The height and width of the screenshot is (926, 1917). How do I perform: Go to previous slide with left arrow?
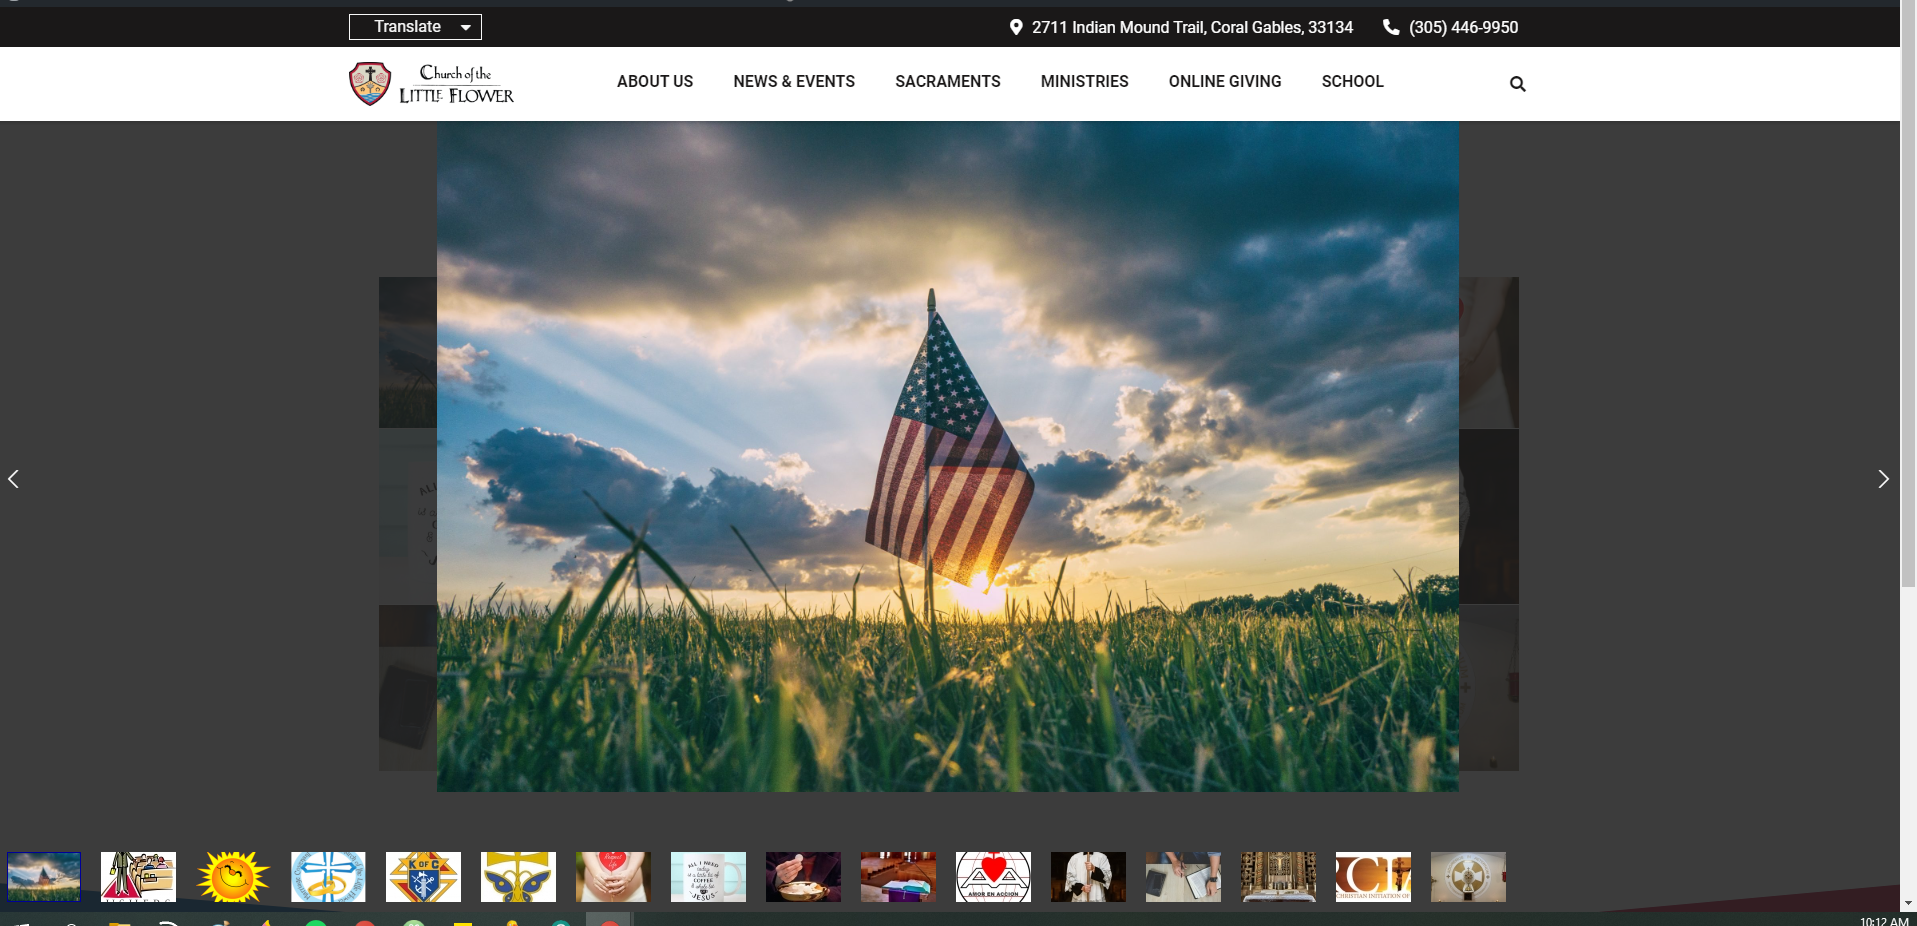click(x=14, y=479)
